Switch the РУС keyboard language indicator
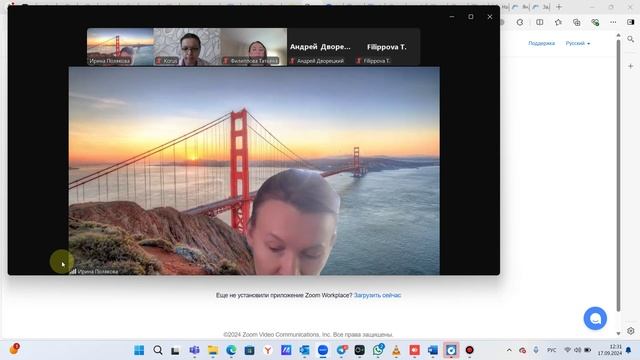The height and width of the screenshot is (360, 640). click(x=551, y=350)
